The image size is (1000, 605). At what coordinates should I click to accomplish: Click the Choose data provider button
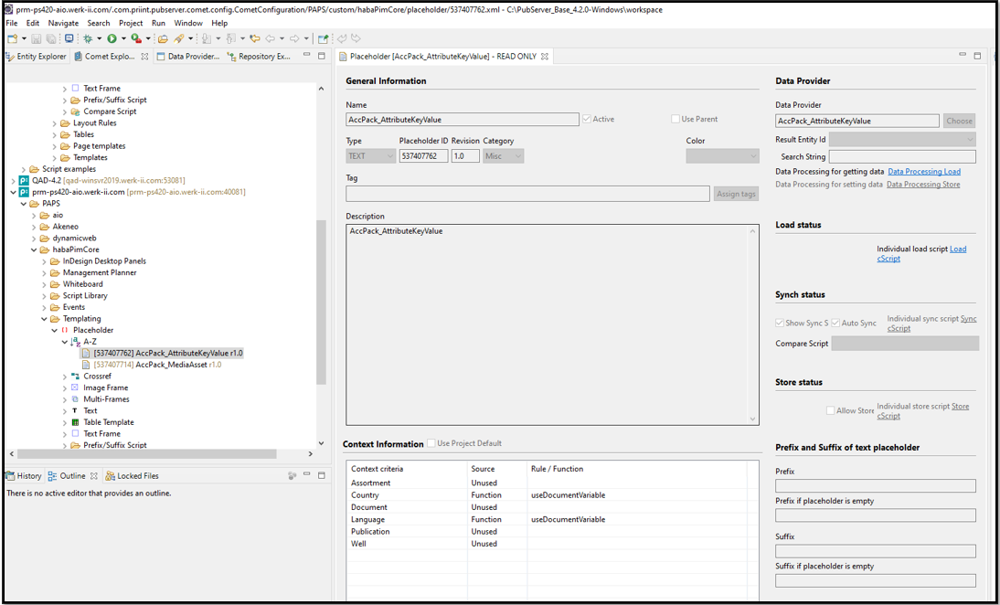coord(959,121)
